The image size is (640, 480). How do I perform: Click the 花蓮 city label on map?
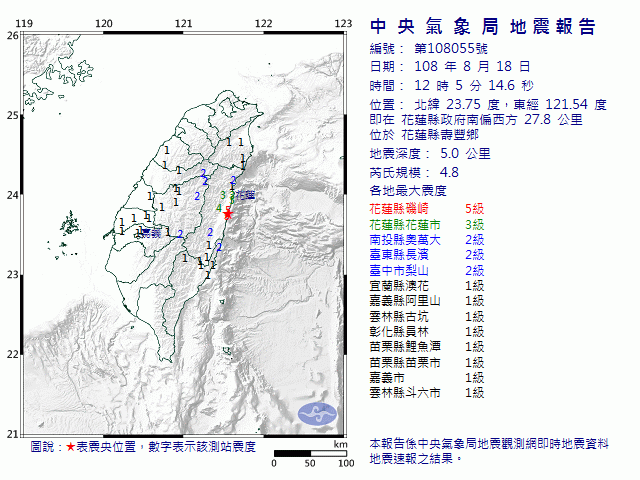pyautogui.click(x=245, y=195)
